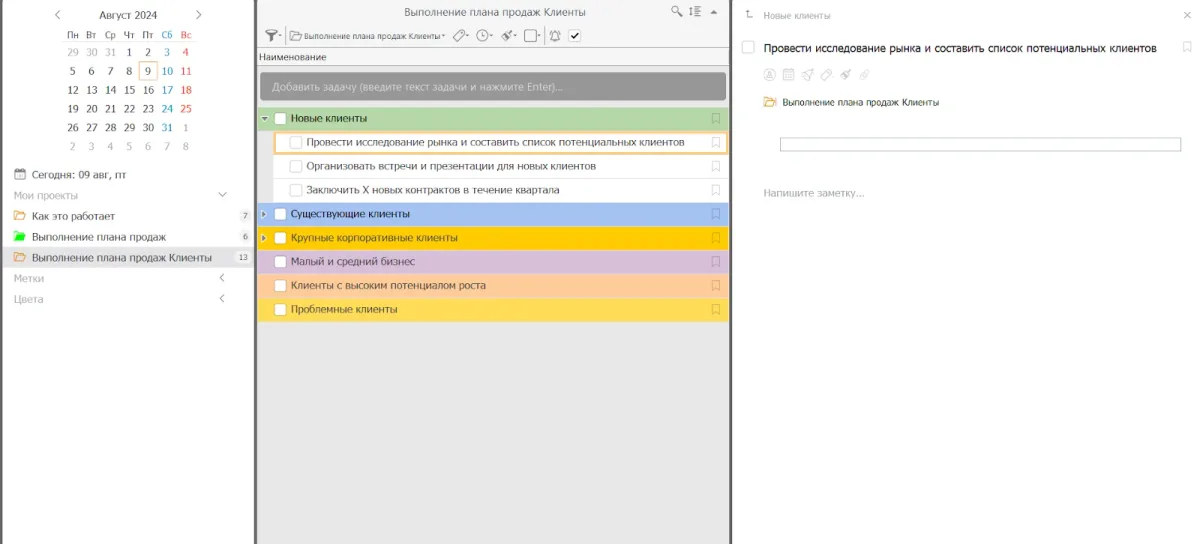Collapse the 'Мои проекты' section
Image resolution: width=1200 pixels, height=544 pixels.
pyautogui.click(x=222, y=195)
